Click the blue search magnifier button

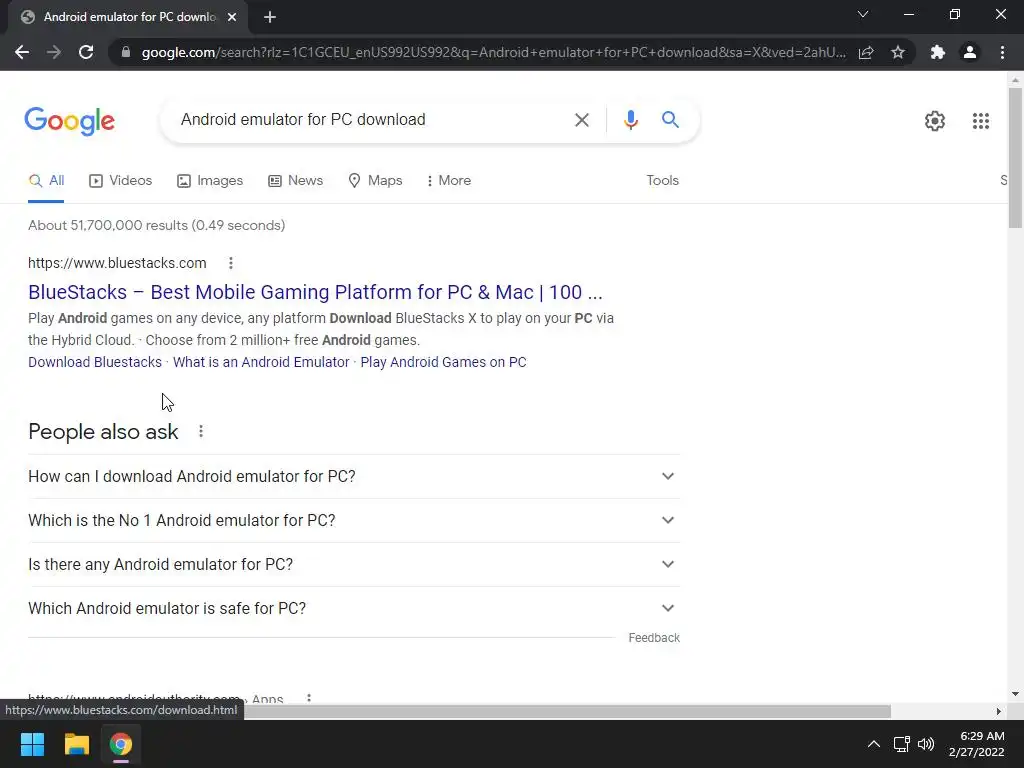click(670, 120)
